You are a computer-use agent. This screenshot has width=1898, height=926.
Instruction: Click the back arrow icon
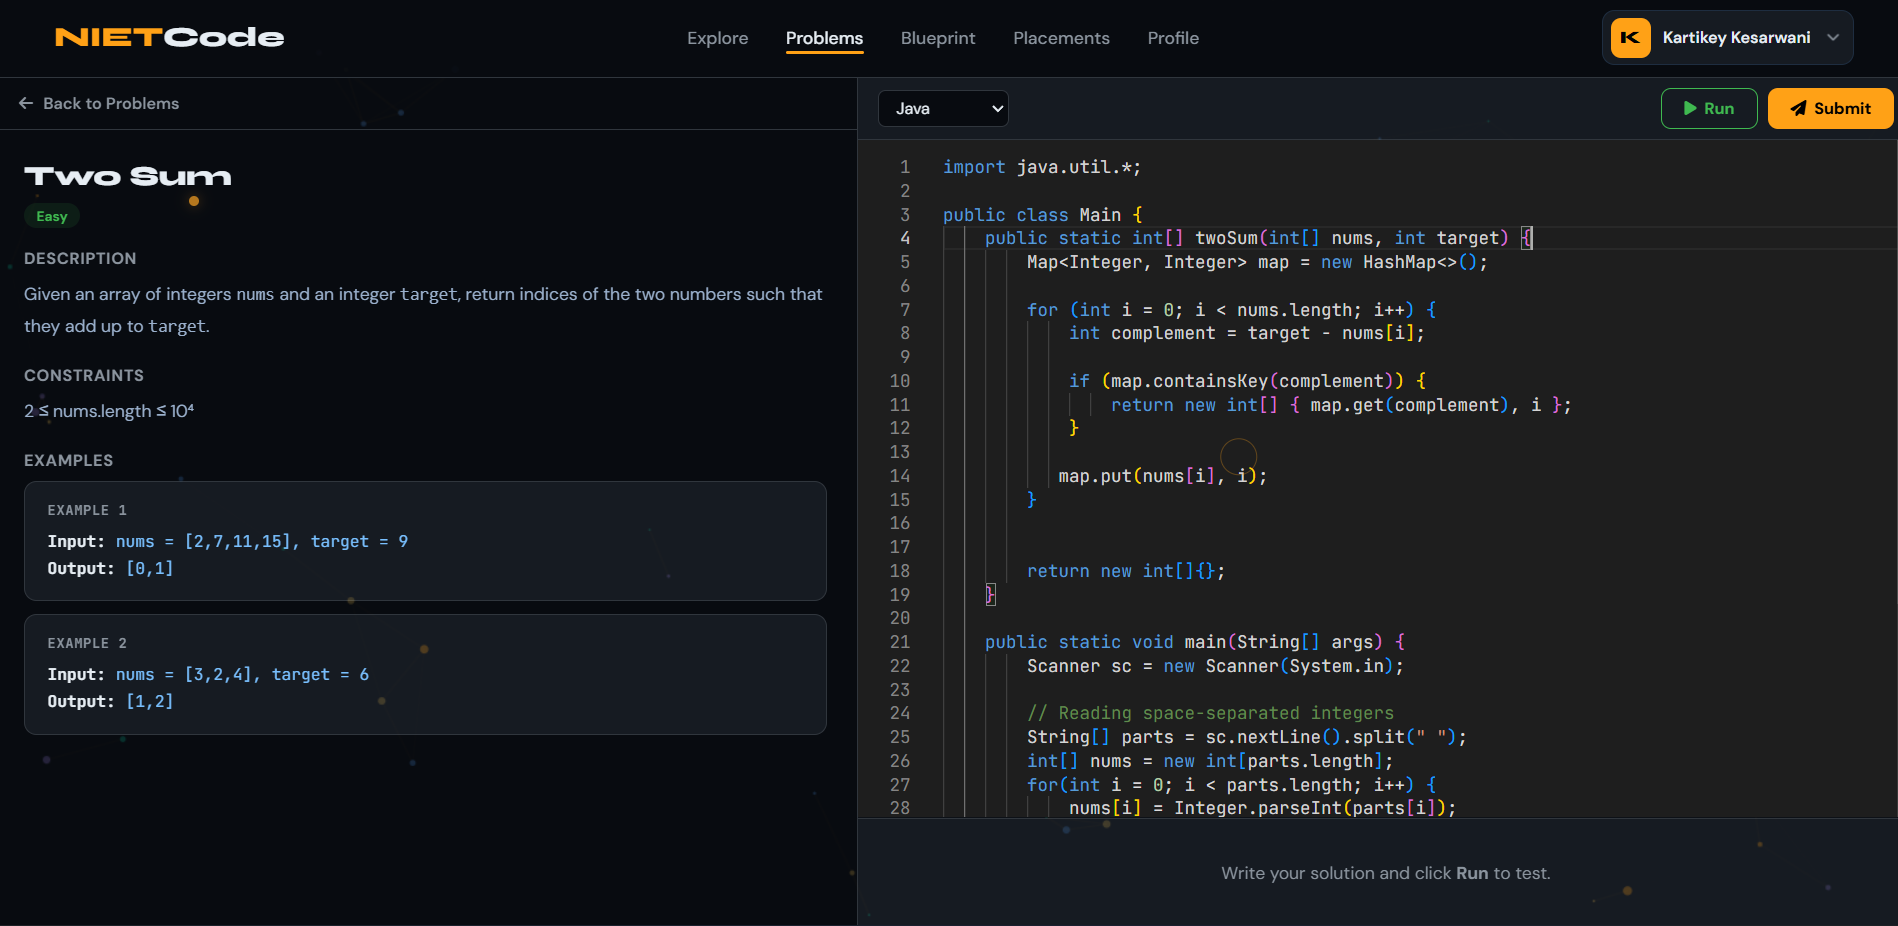click(x=26, y=103)
